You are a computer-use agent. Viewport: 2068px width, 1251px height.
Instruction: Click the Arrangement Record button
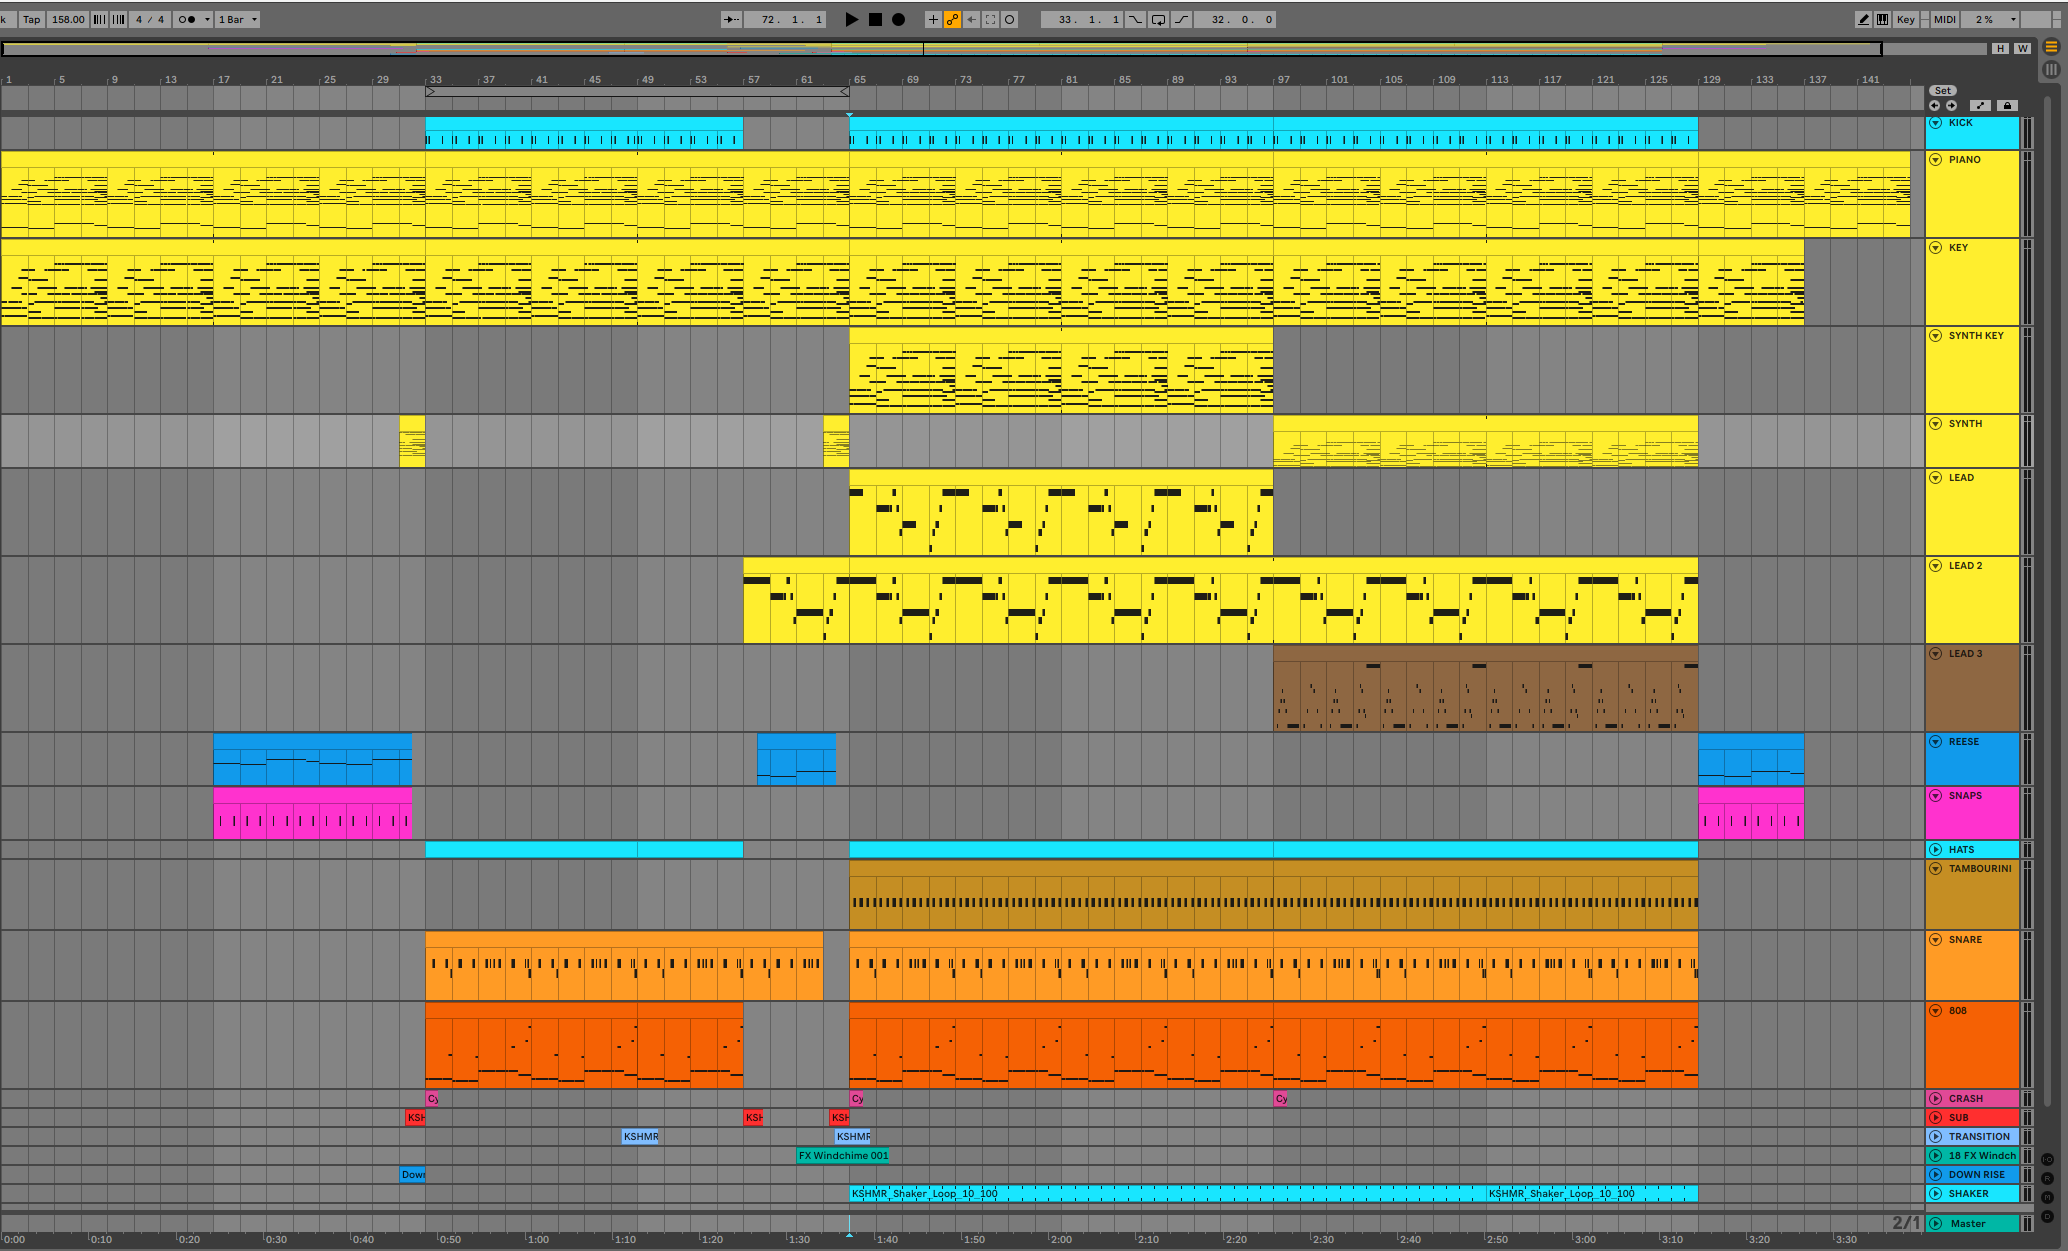pyautogui.click(x=898, y=19)
